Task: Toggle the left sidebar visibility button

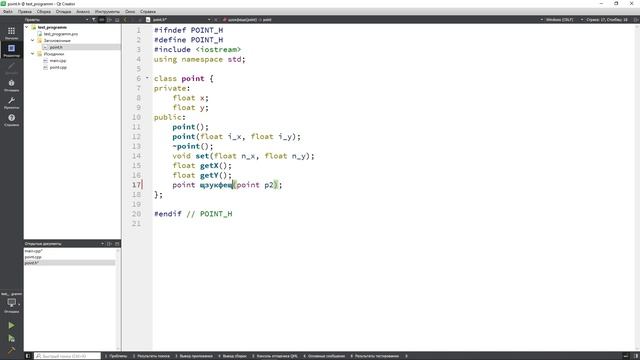Action: [28, 356]
